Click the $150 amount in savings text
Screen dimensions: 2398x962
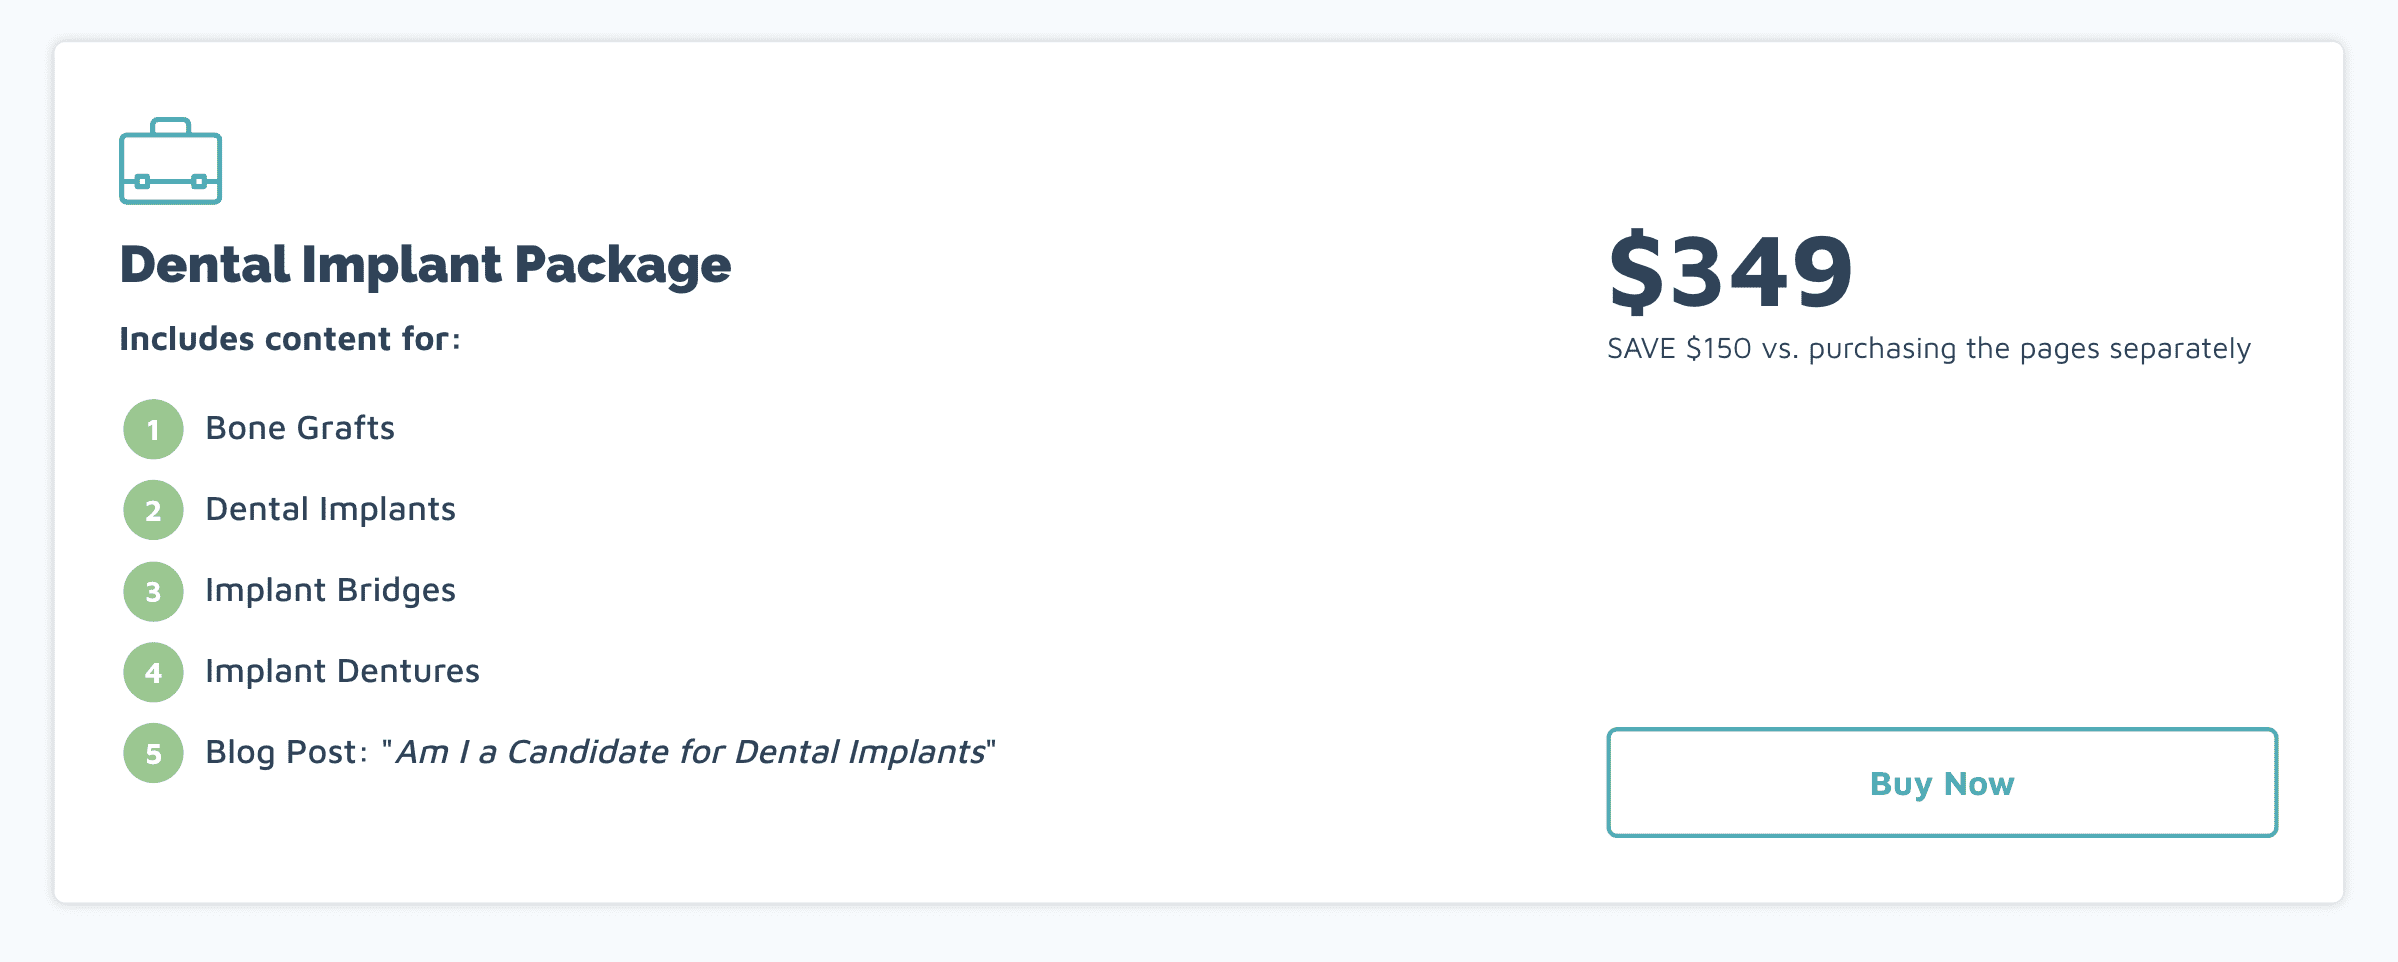[1719, 348]
